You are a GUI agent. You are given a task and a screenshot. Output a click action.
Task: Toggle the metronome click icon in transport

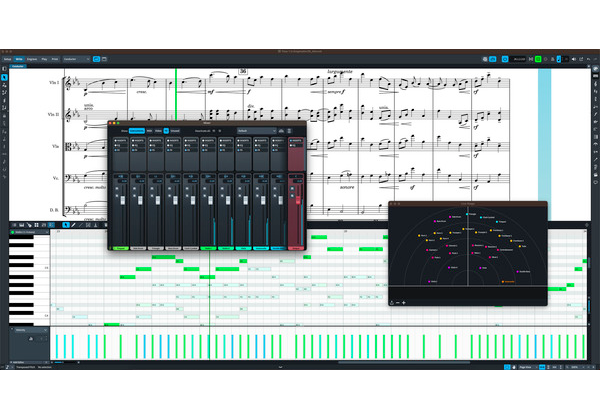(x=552, y=59)
